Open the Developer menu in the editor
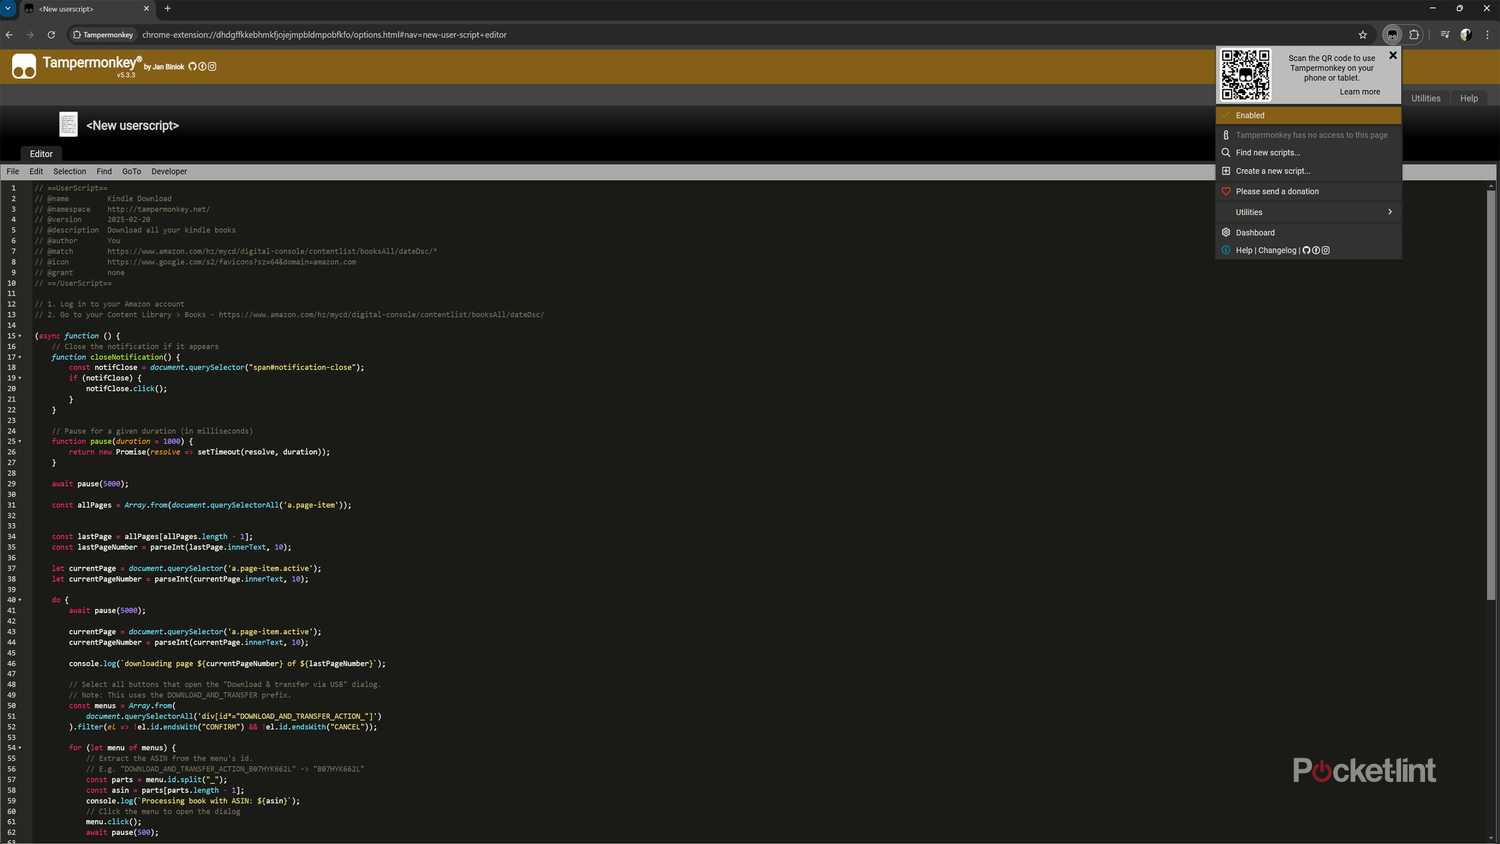 pyautogui.click(x=169, y=172)
